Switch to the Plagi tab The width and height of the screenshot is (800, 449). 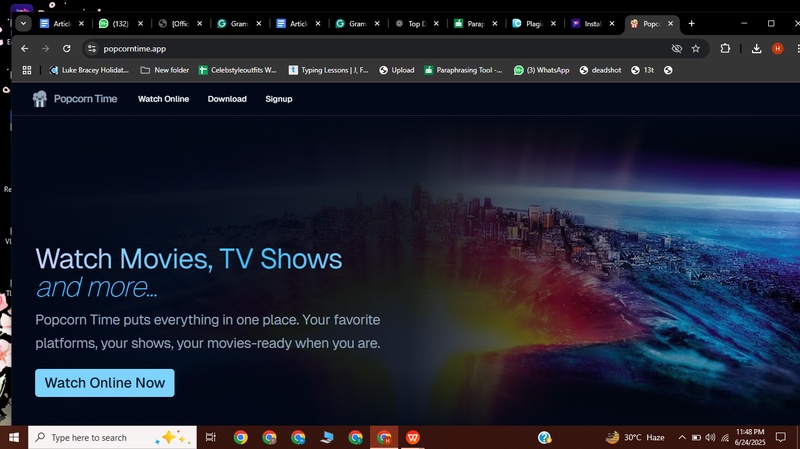pyautogui.click(x=534, y=23)
